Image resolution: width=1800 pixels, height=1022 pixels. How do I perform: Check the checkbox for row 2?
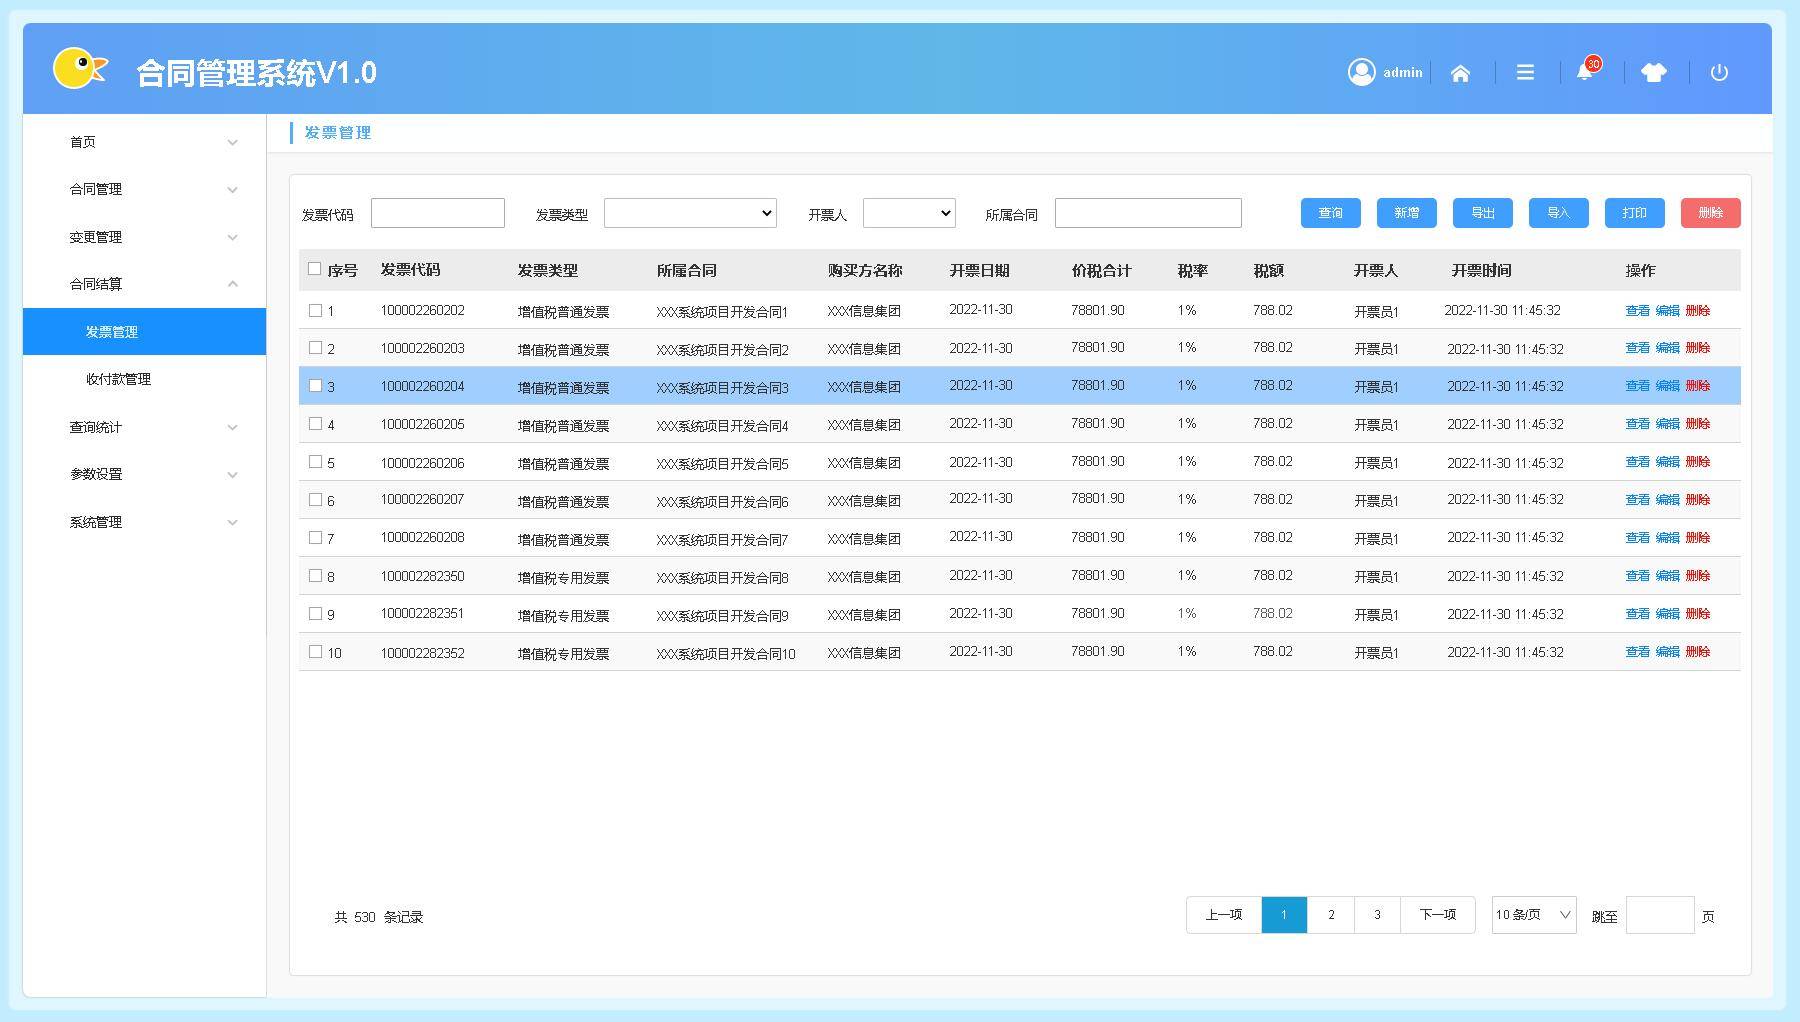315,348
